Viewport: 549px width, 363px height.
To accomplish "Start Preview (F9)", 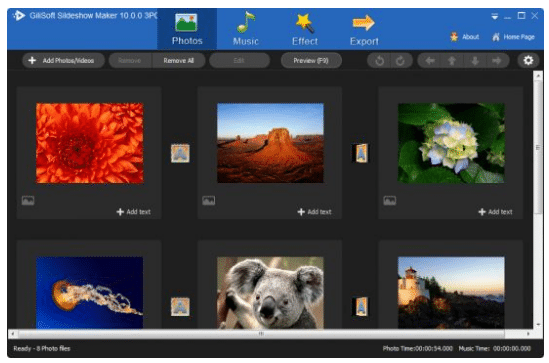I will pos(311,61).
